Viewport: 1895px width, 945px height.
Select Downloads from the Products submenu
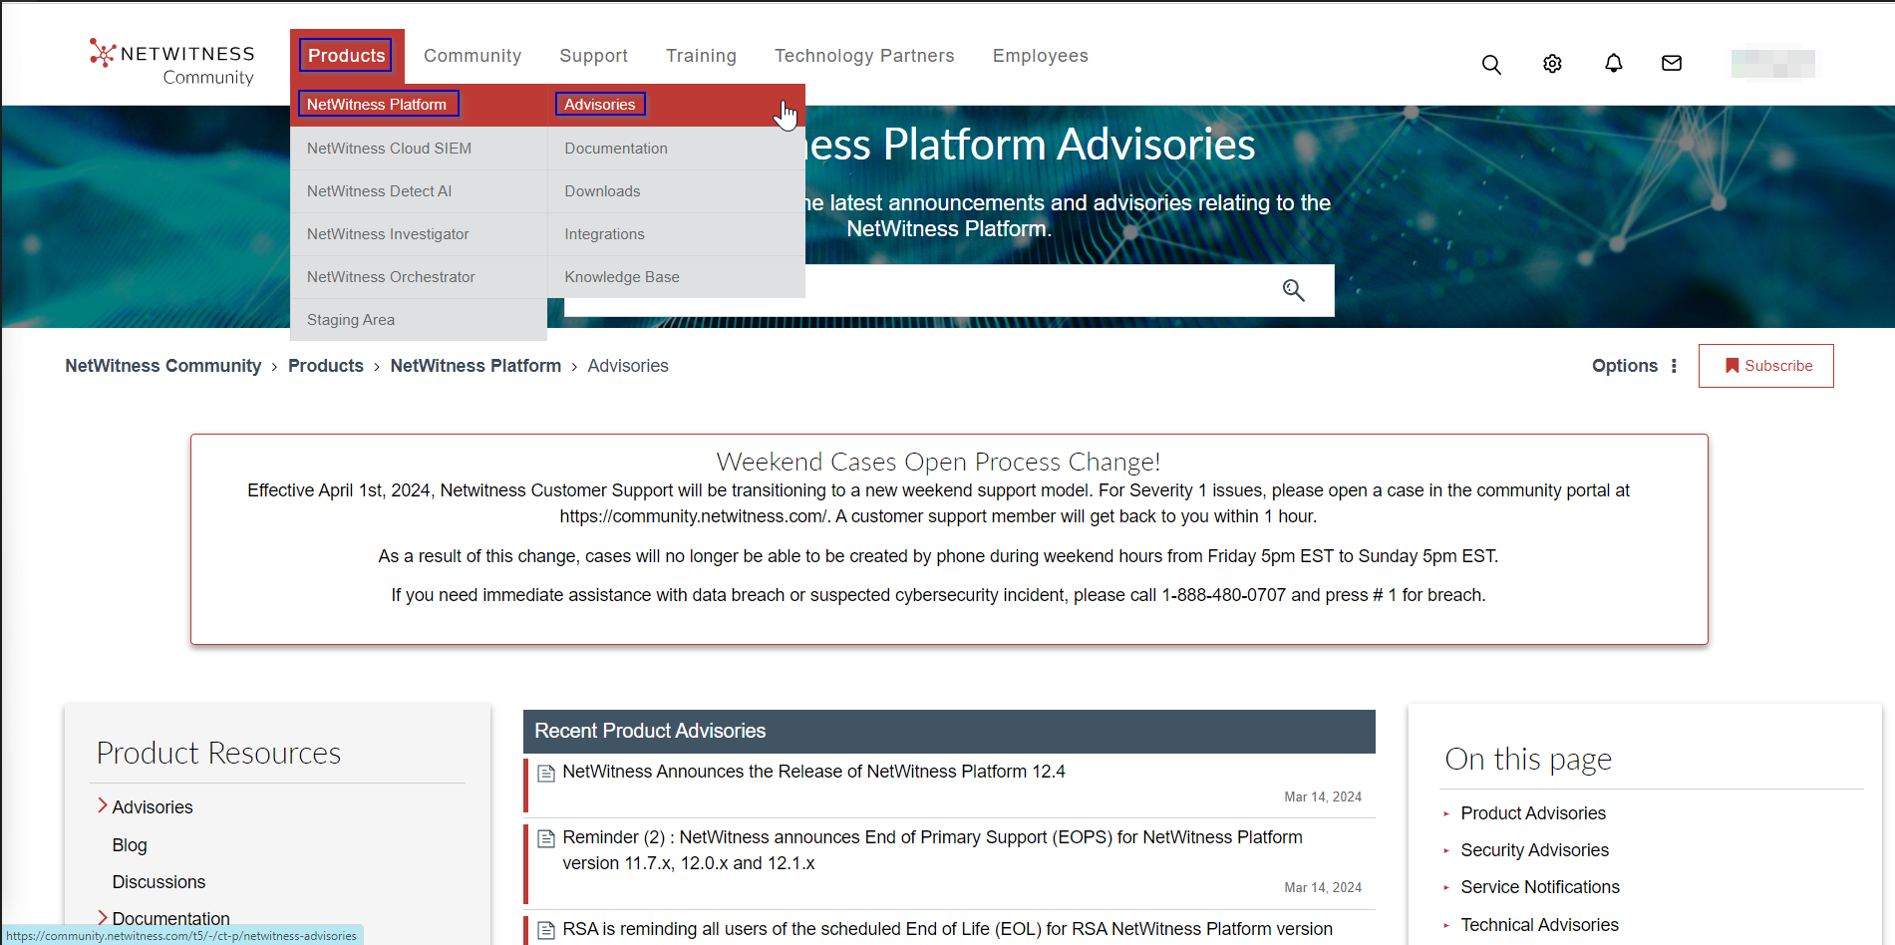coord(602,191)
